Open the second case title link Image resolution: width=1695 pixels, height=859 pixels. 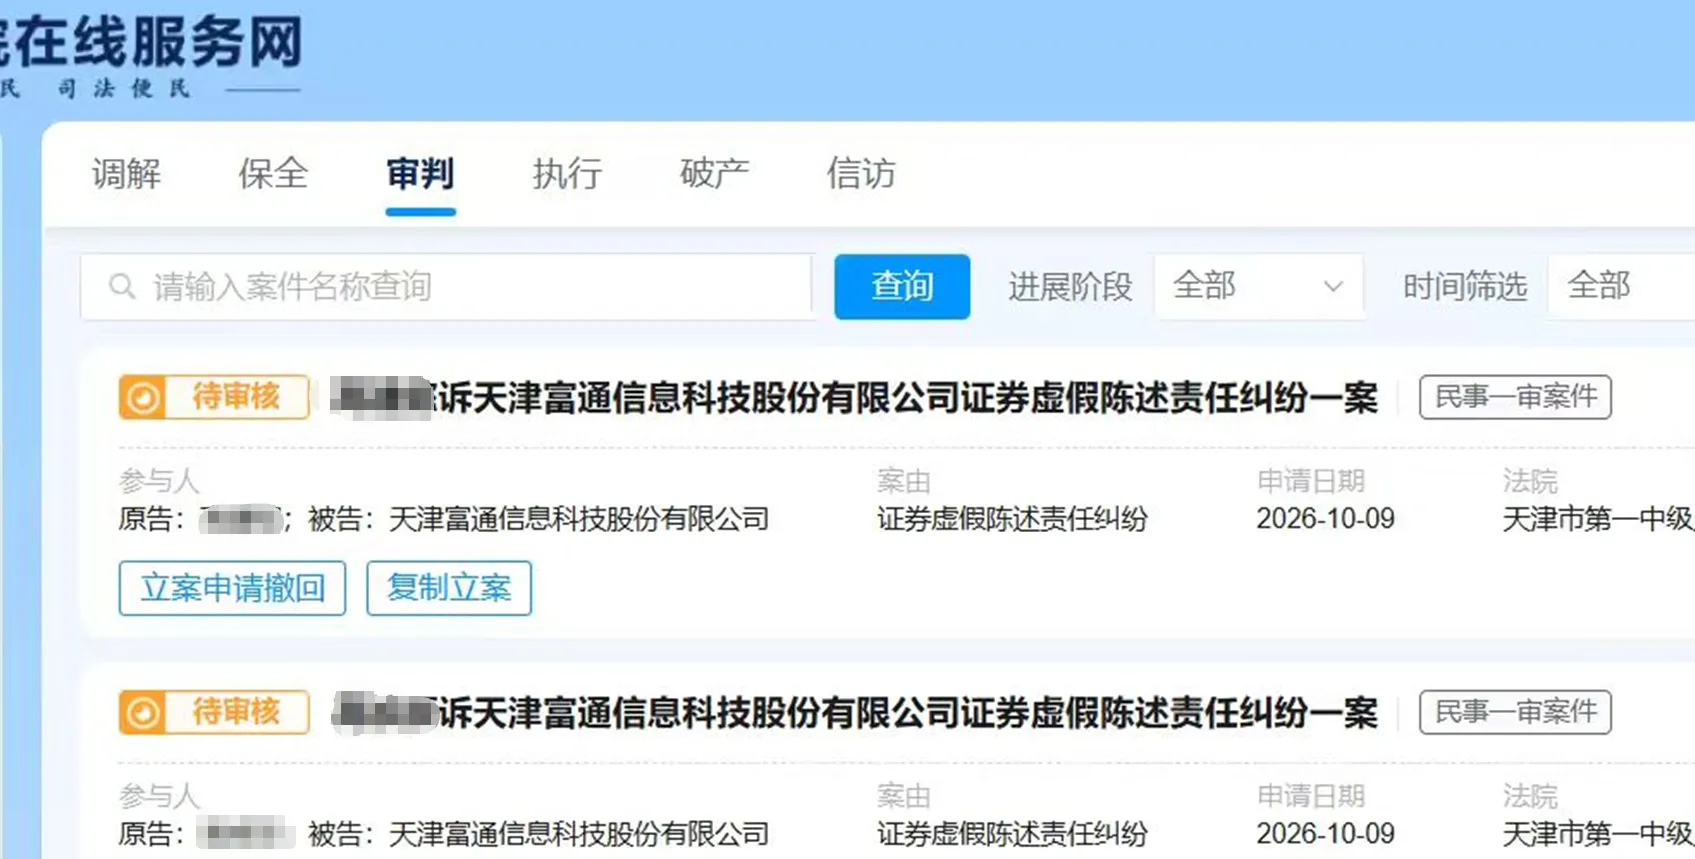(855, 713)
